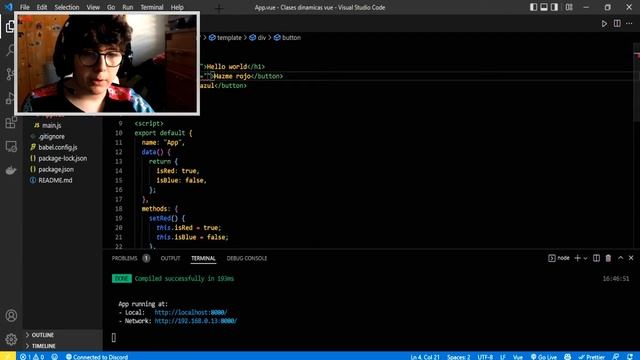Click the Prettier status bar item
This screenshot has height=360, width=640.
point(591,357)
